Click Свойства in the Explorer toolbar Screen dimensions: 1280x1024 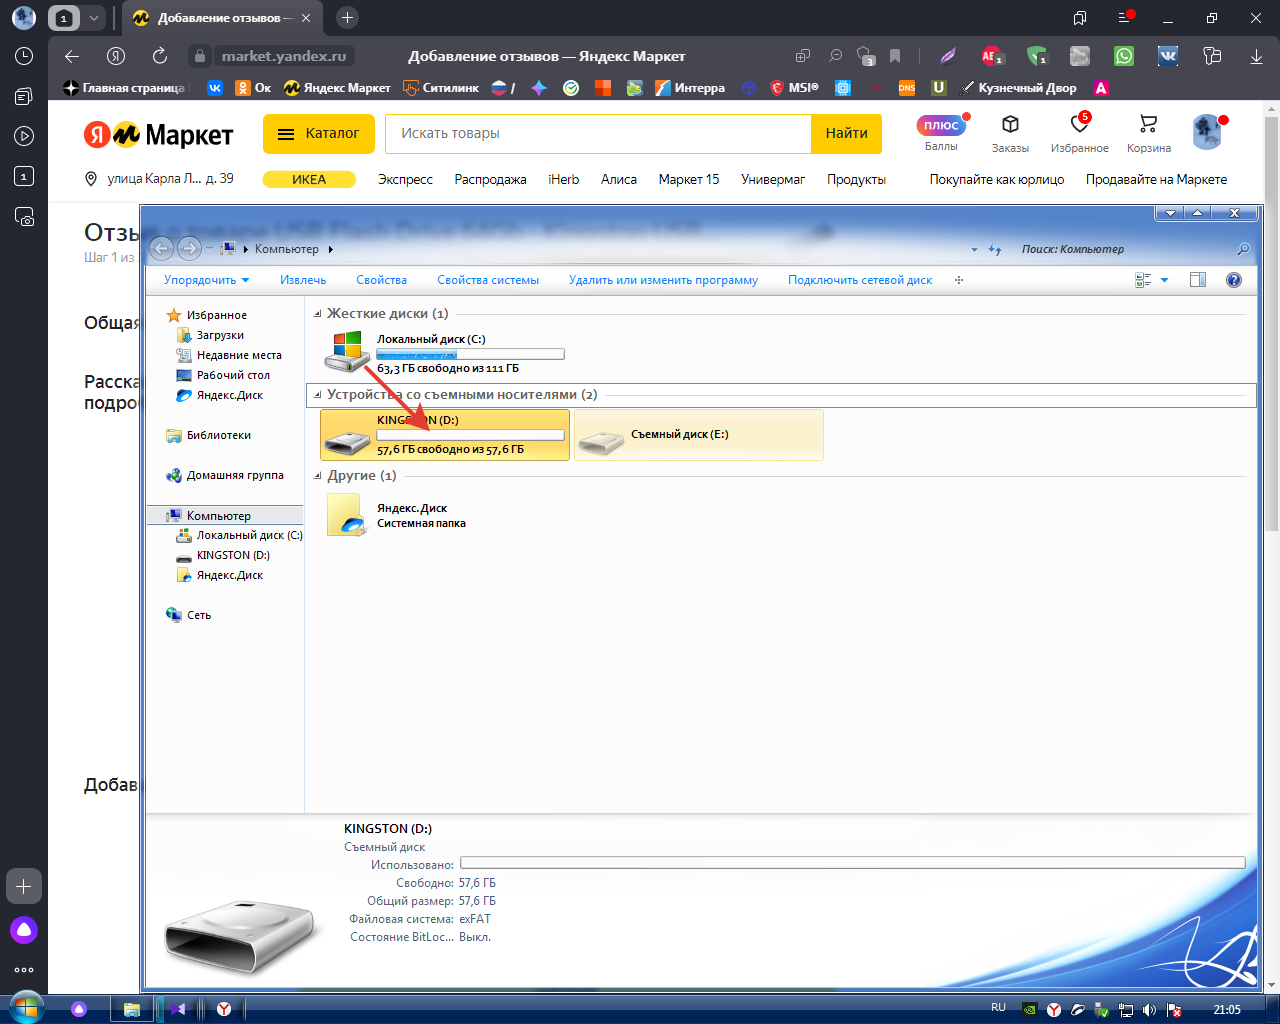[381, 280]
